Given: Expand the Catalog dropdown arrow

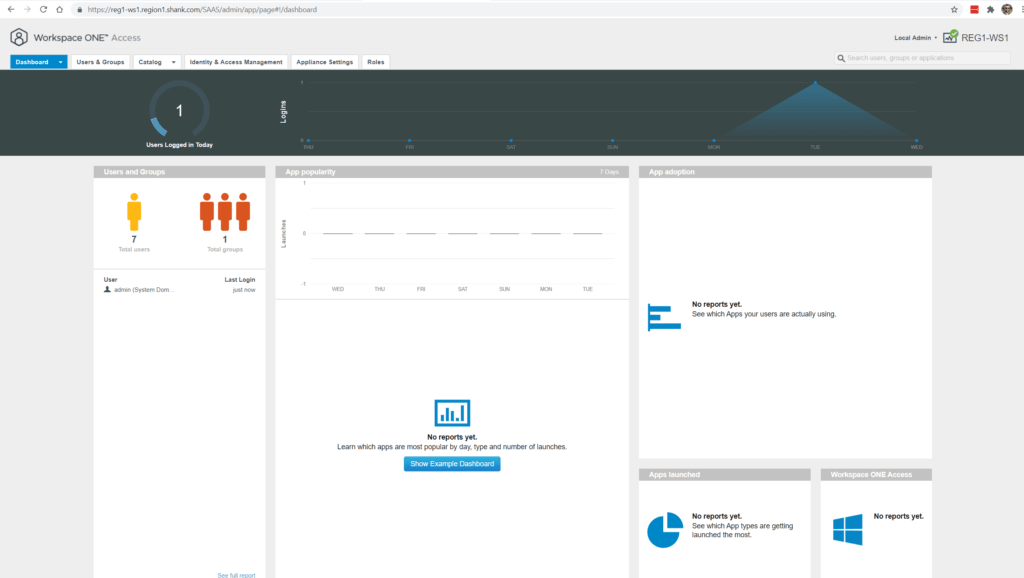Looking at the screenshot, I should coord(174,62).
